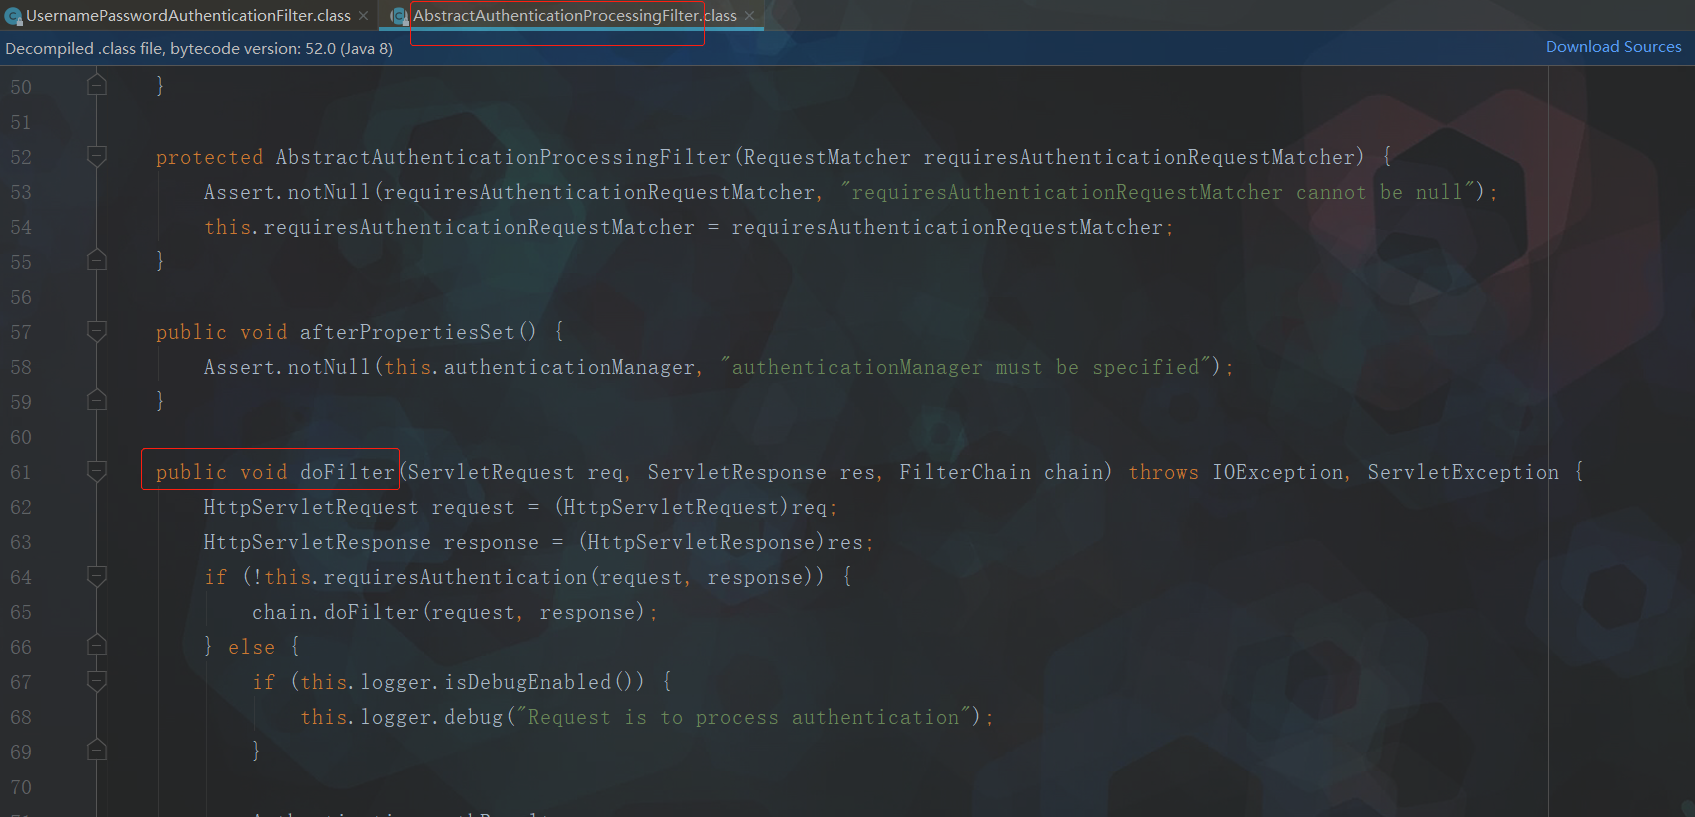Click the chain.doFilter call on line 65

pos(335,612)
